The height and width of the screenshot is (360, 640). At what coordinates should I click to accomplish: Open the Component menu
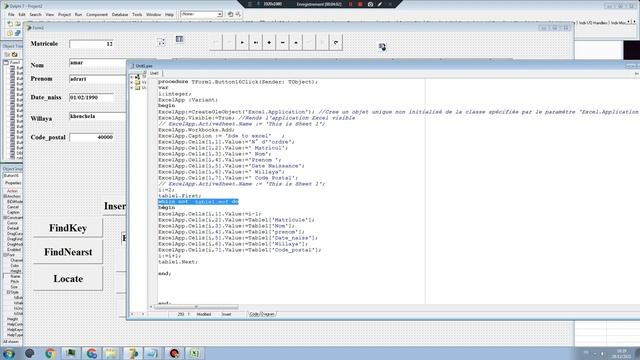(97, 14)
